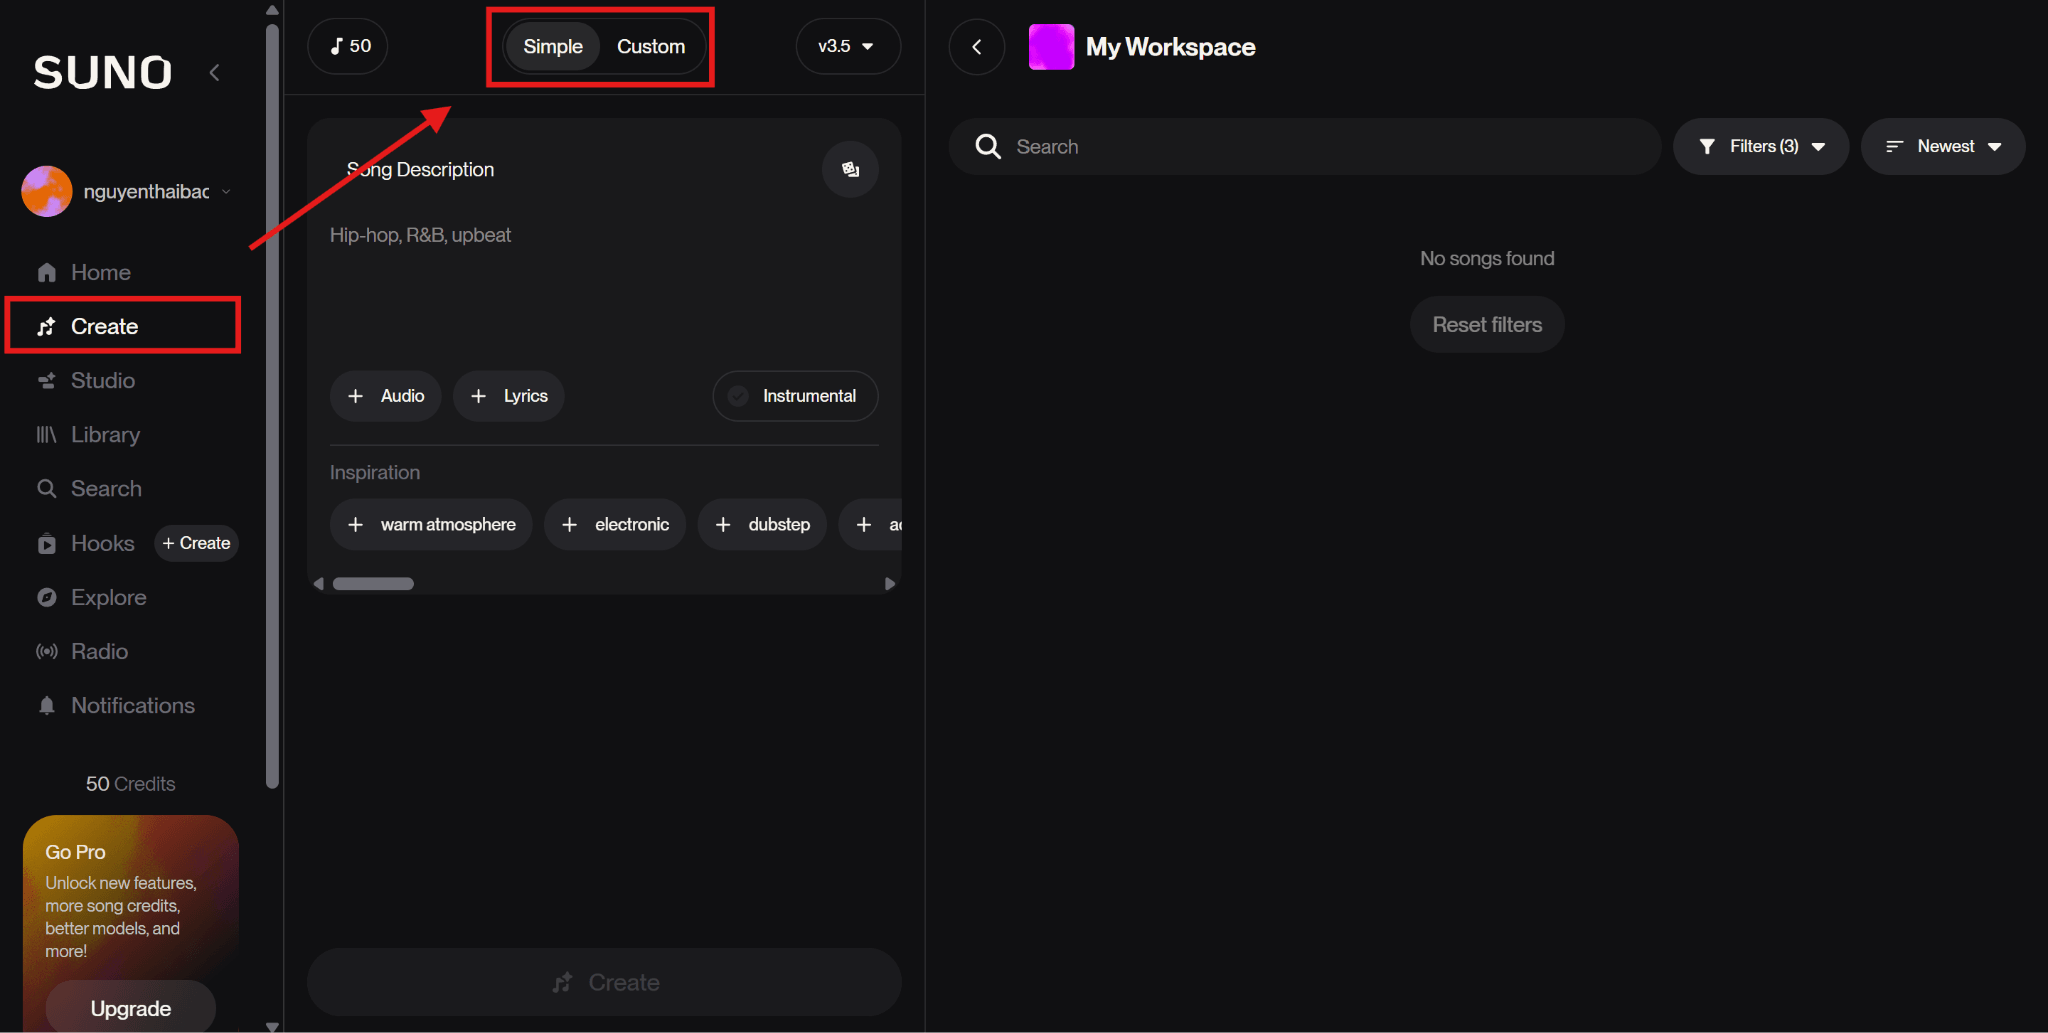
Task: Click the sidebar vertical scrollbar
Action: [272, 405]
